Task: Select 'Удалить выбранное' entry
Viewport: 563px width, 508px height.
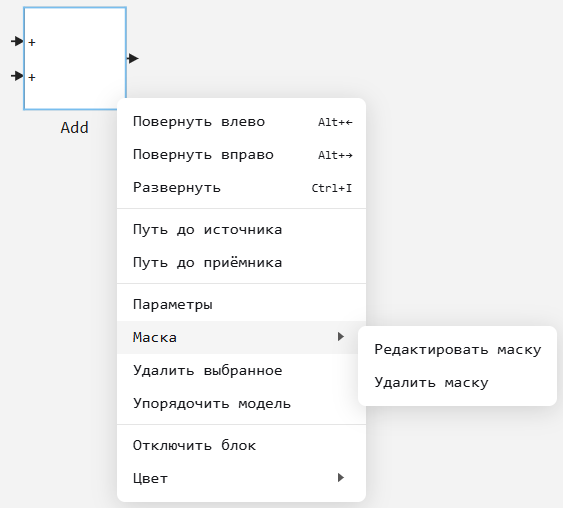Action: 241,370
